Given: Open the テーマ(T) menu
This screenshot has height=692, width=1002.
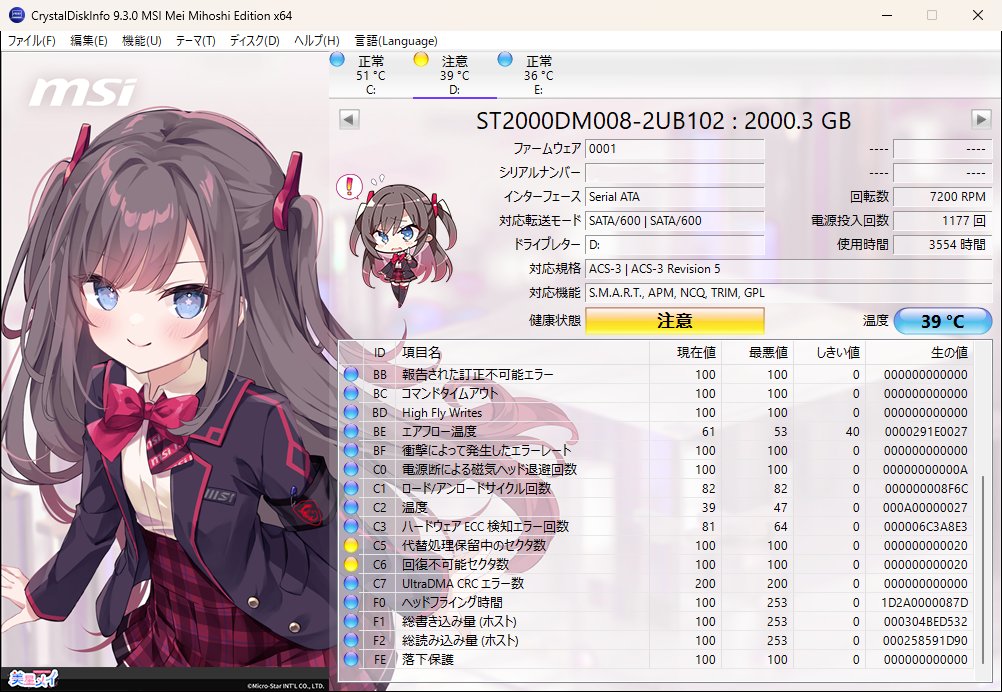Looking at the screenshot, I should click(x=195, y=41).
